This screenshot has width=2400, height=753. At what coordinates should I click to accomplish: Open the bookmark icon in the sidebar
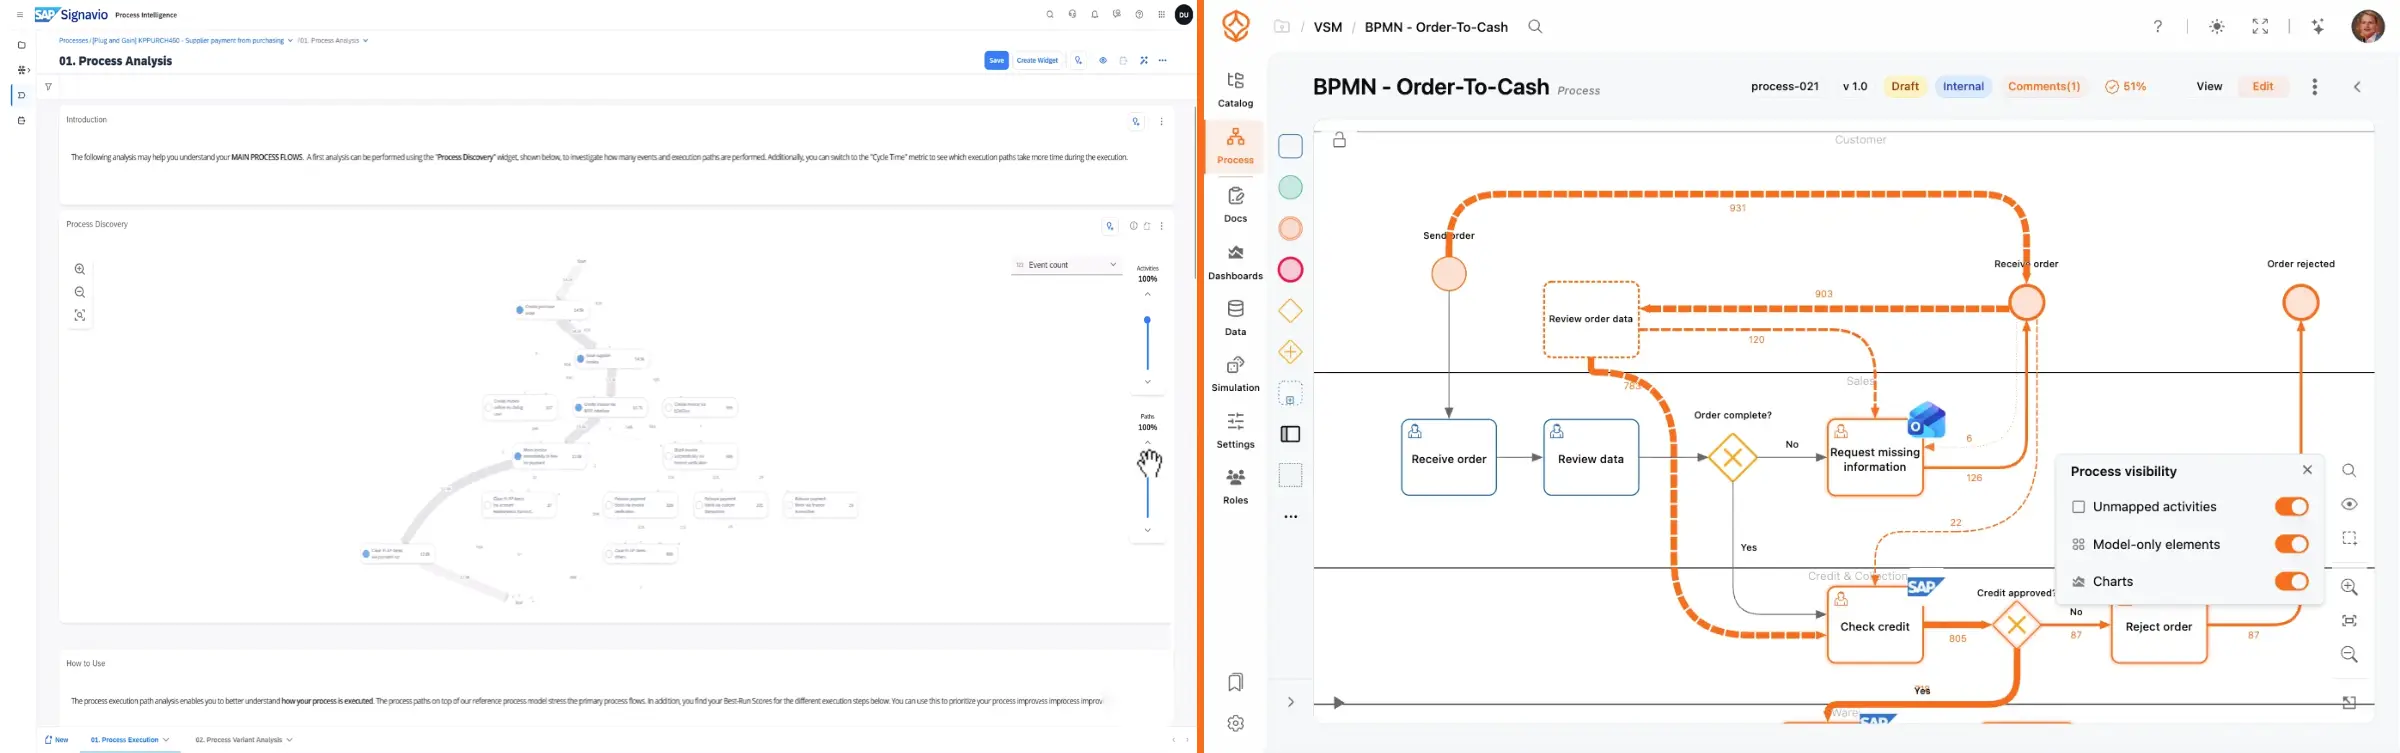click(x=1236, y=682)
